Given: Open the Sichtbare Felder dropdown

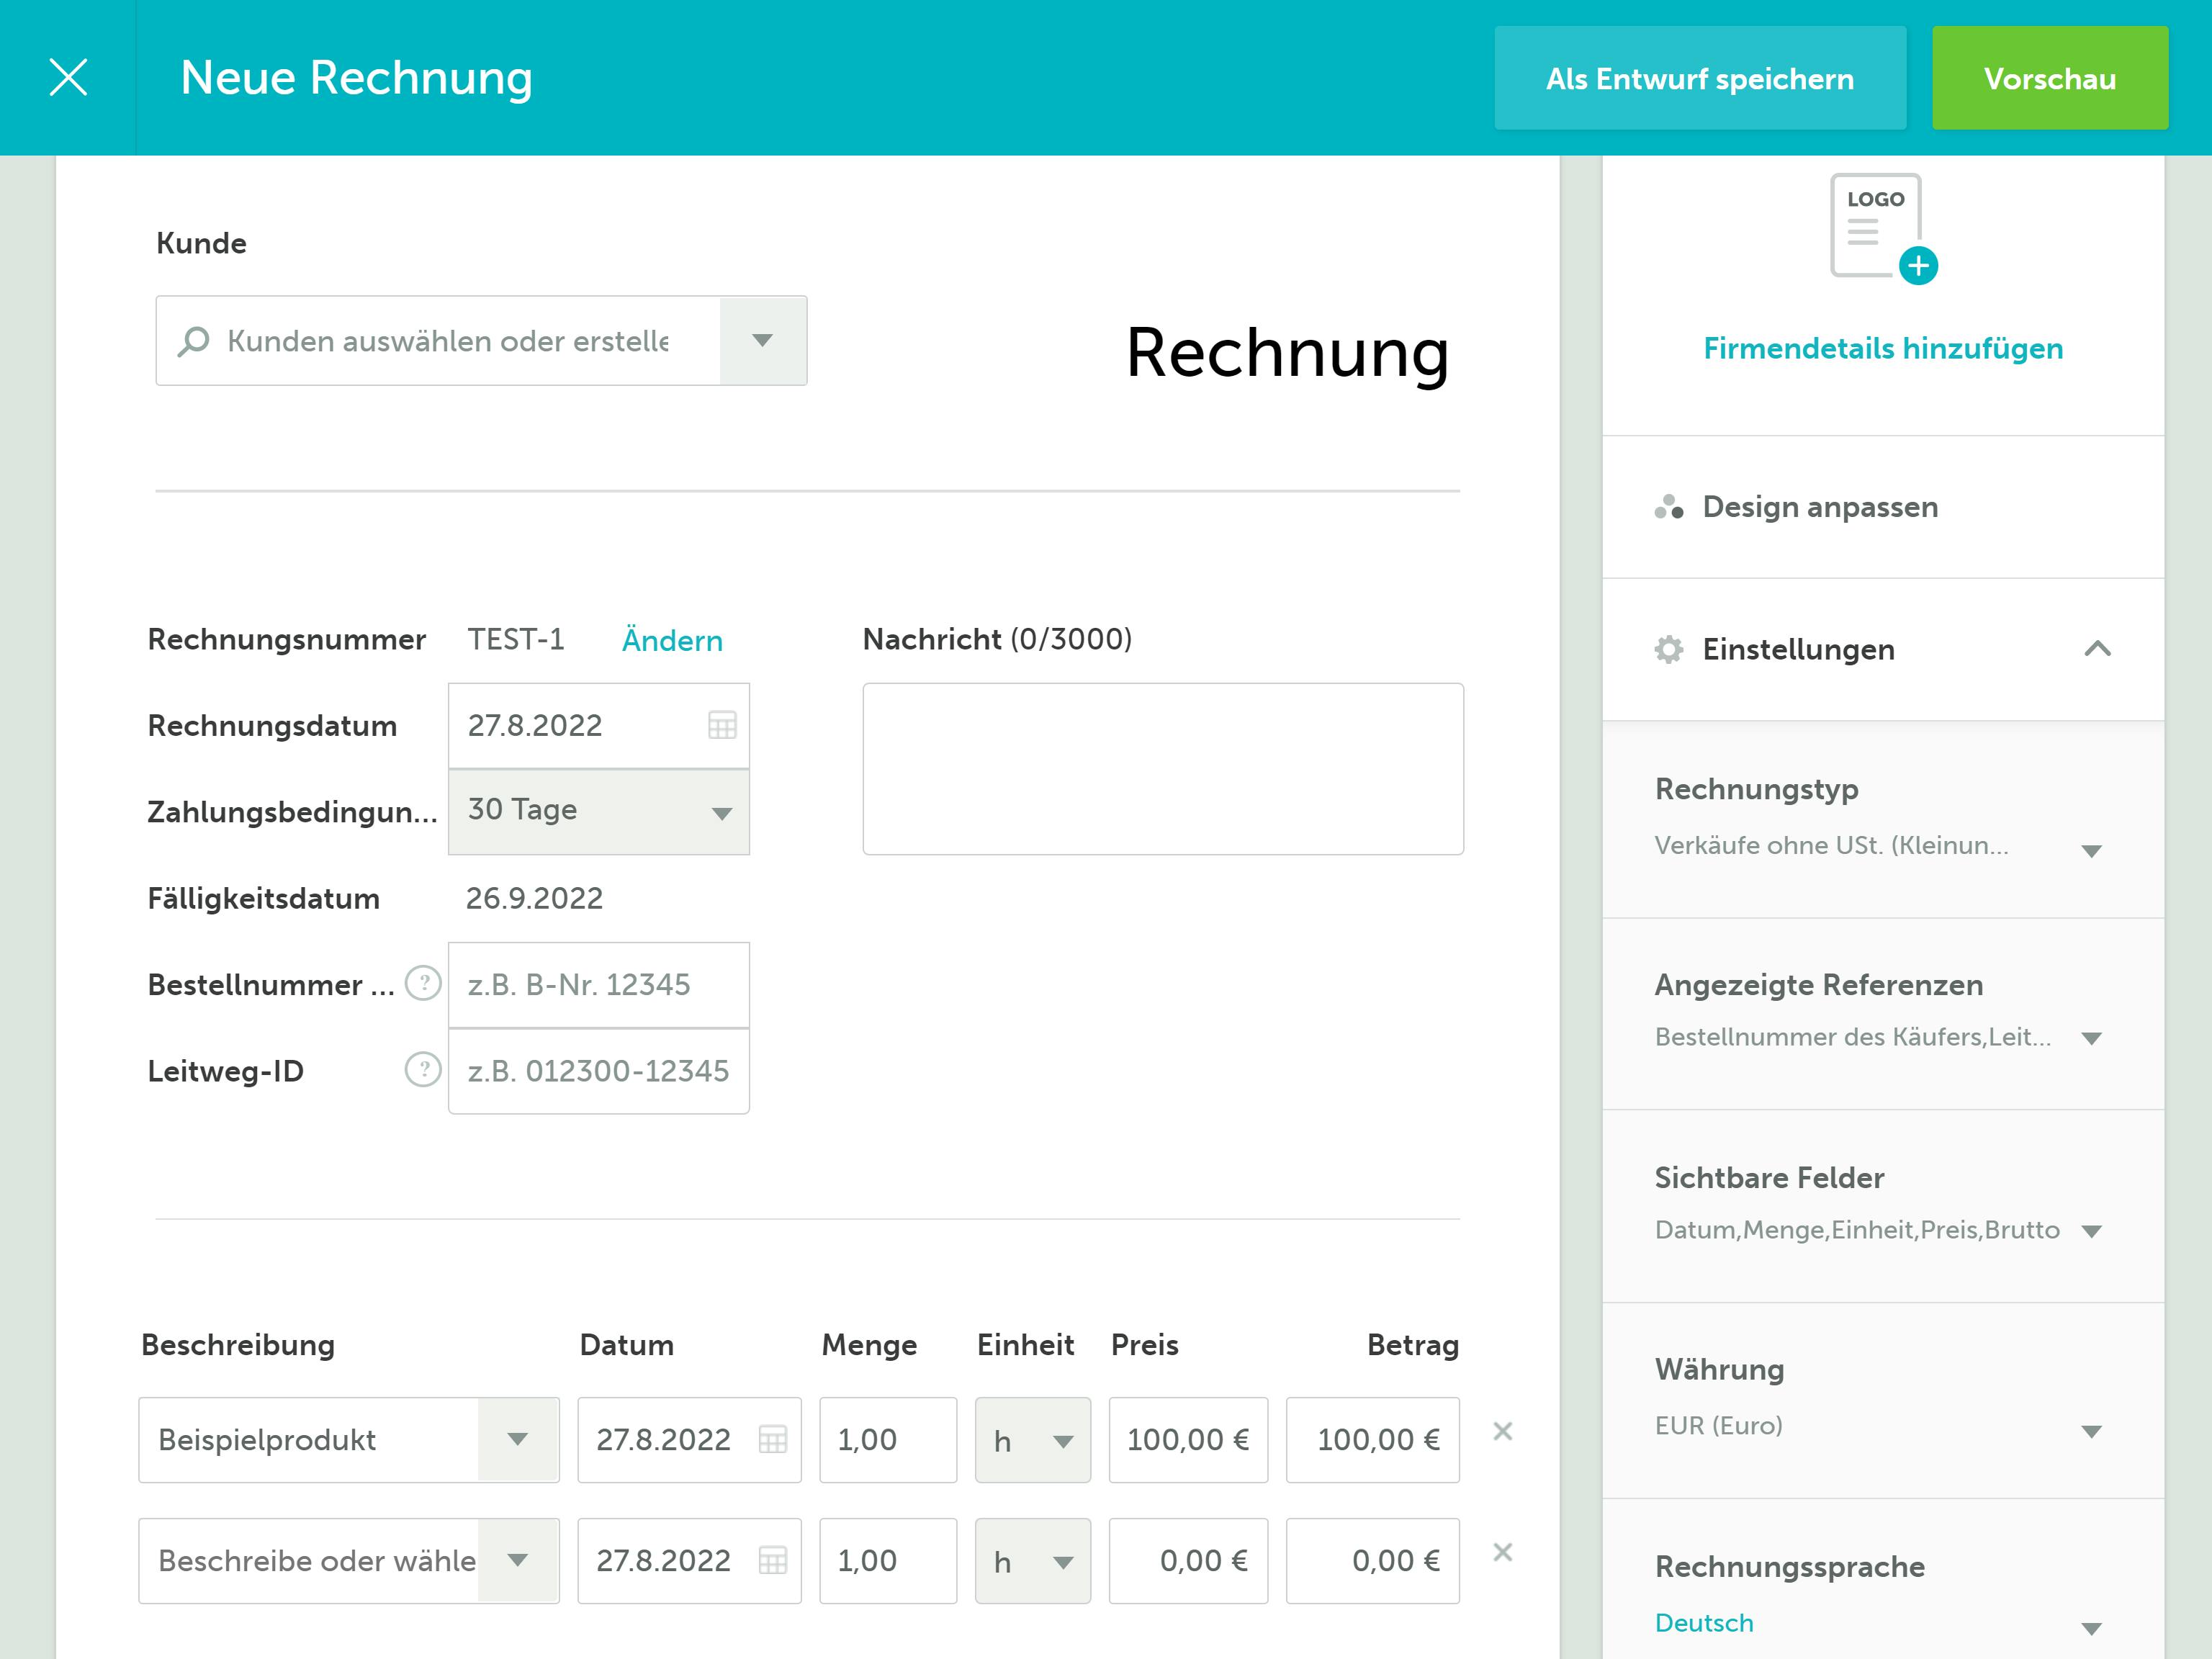Looking at the screenshot, I should [2093, 1232].
